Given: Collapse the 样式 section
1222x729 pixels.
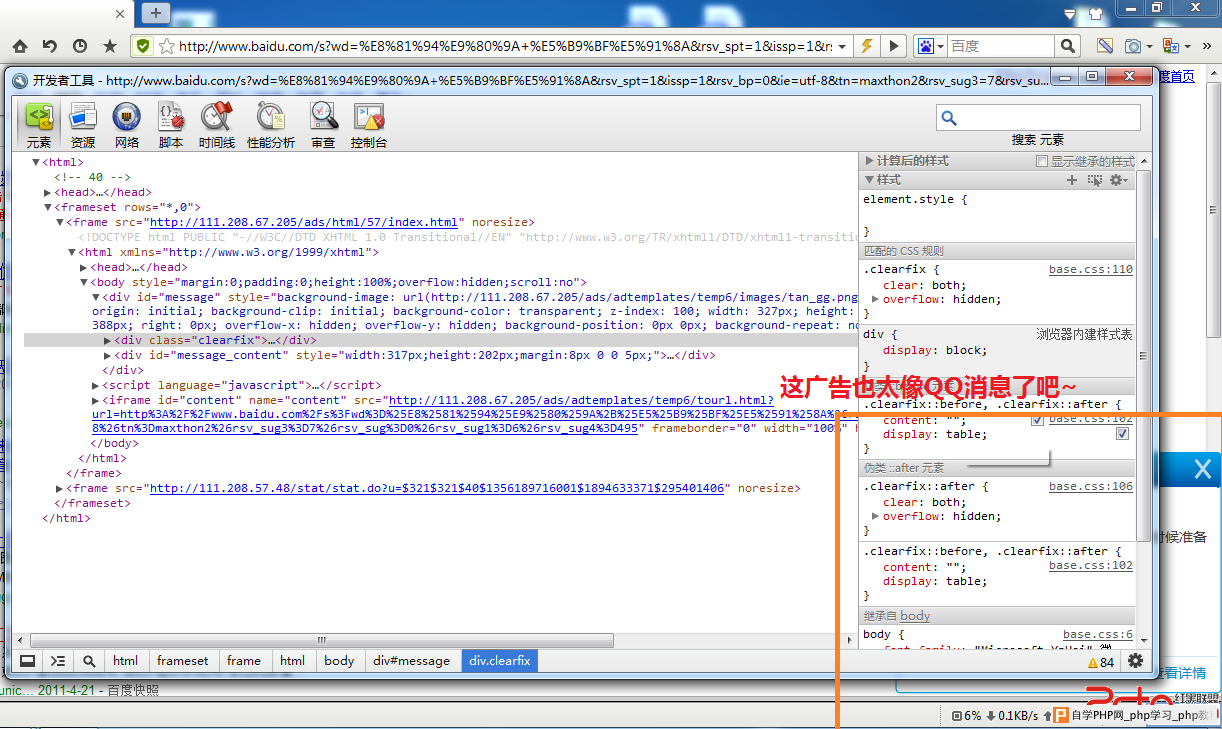Looking at the screenshot, I should [x=869, y=180].
